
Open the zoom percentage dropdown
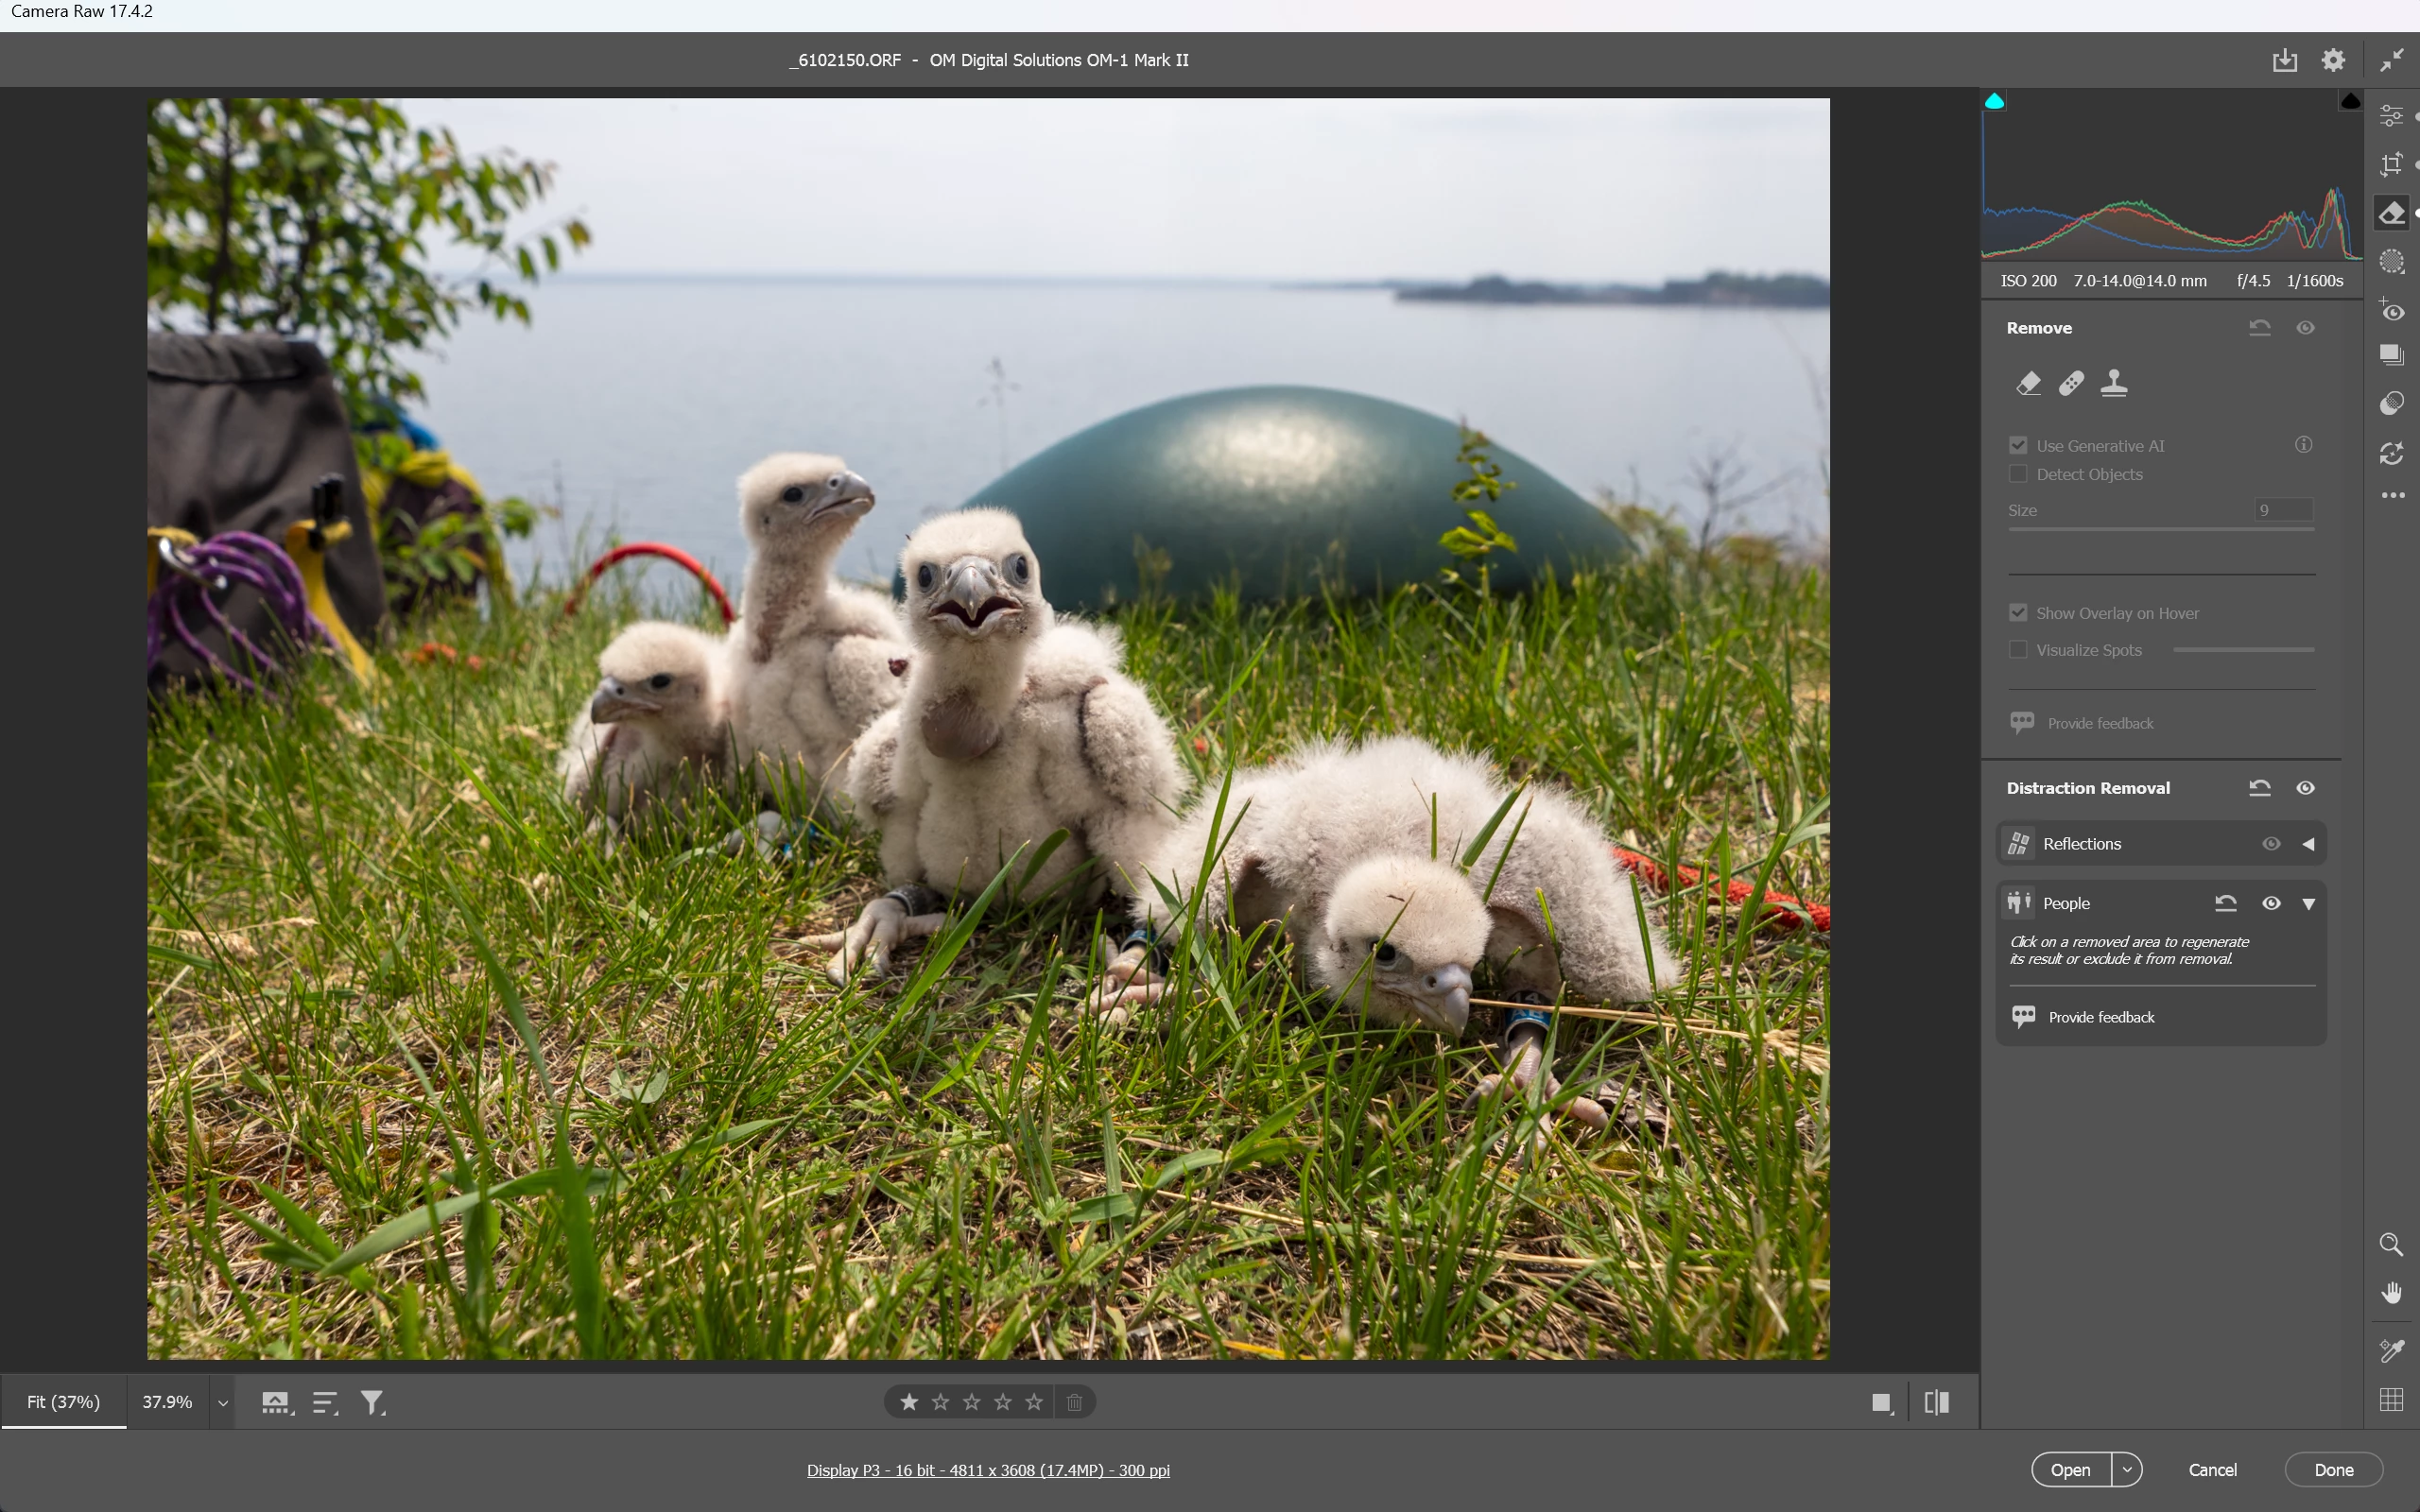click(223, 1403)
